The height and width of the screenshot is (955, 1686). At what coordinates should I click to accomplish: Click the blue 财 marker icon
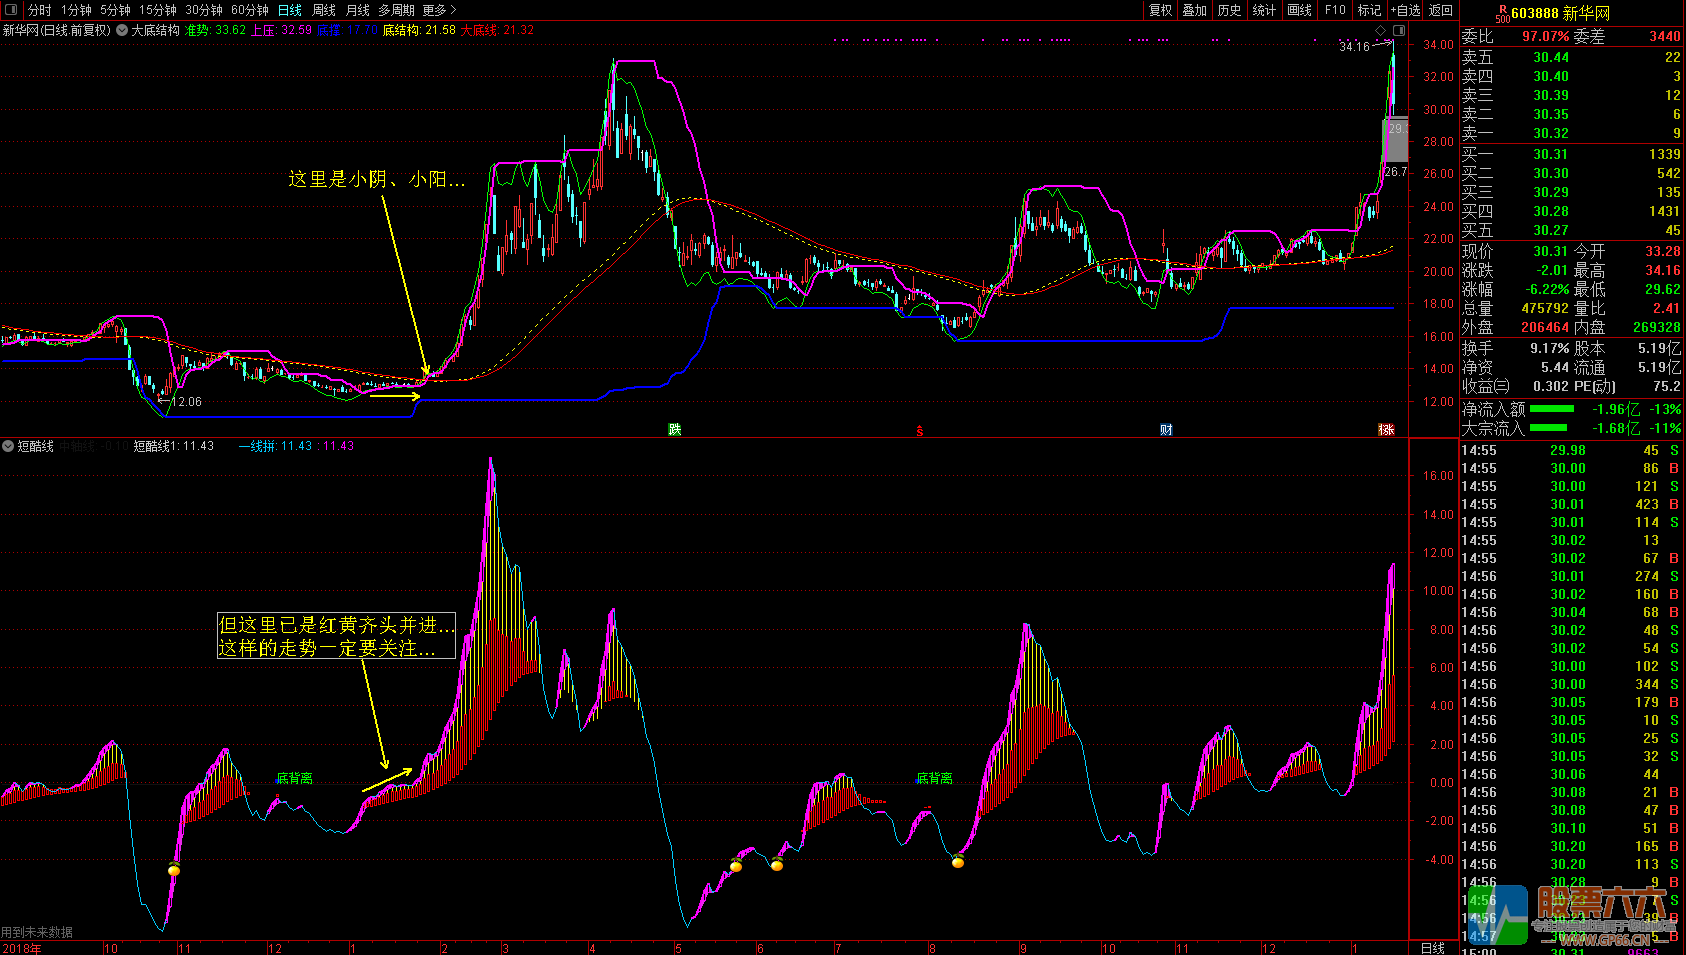[x=1166, y=430]
